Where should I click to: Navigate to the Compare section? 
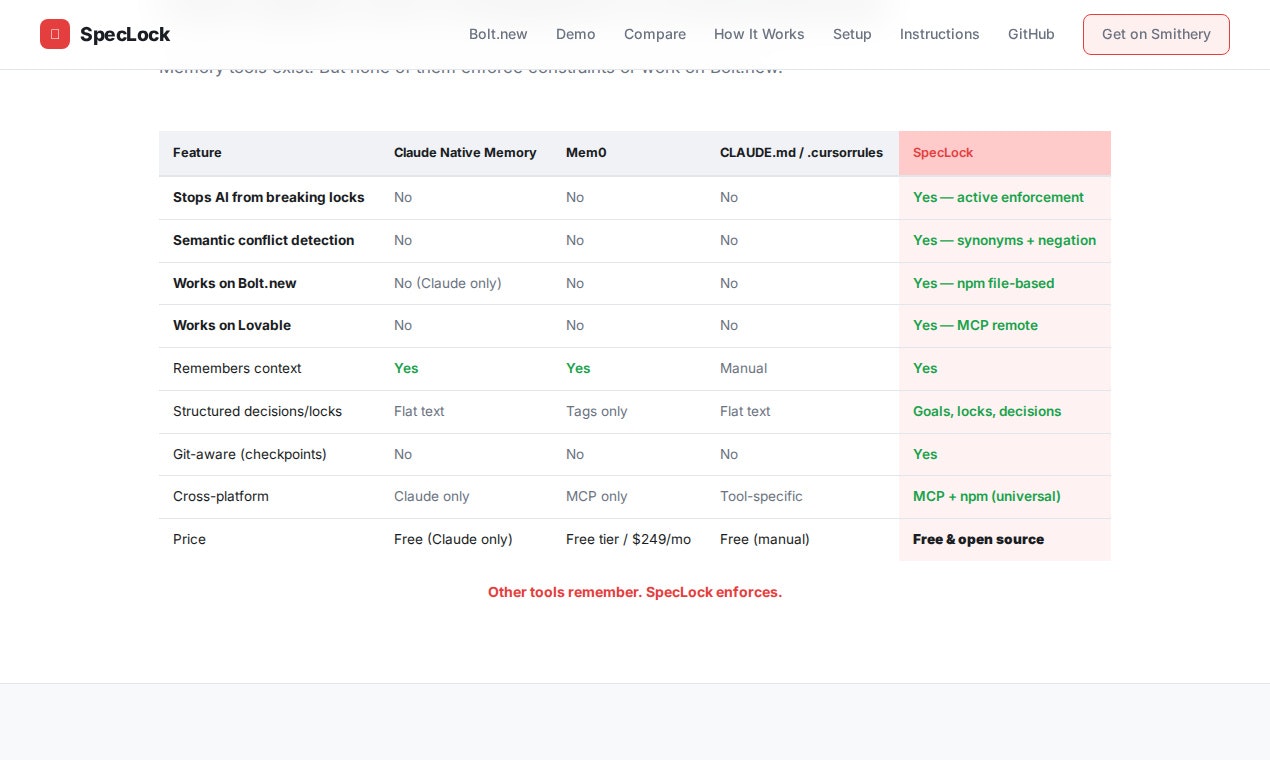(655, 34)
